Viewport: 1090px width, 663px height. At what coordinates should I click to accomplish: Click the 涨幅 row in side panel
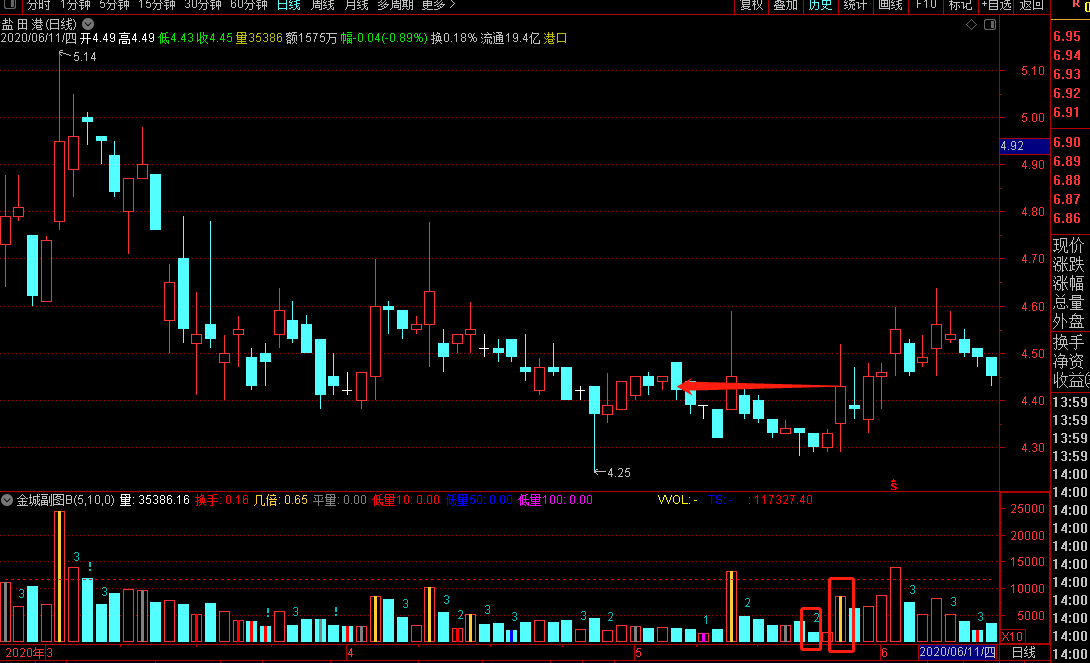pyautogui.click(x=1068, y=284)
